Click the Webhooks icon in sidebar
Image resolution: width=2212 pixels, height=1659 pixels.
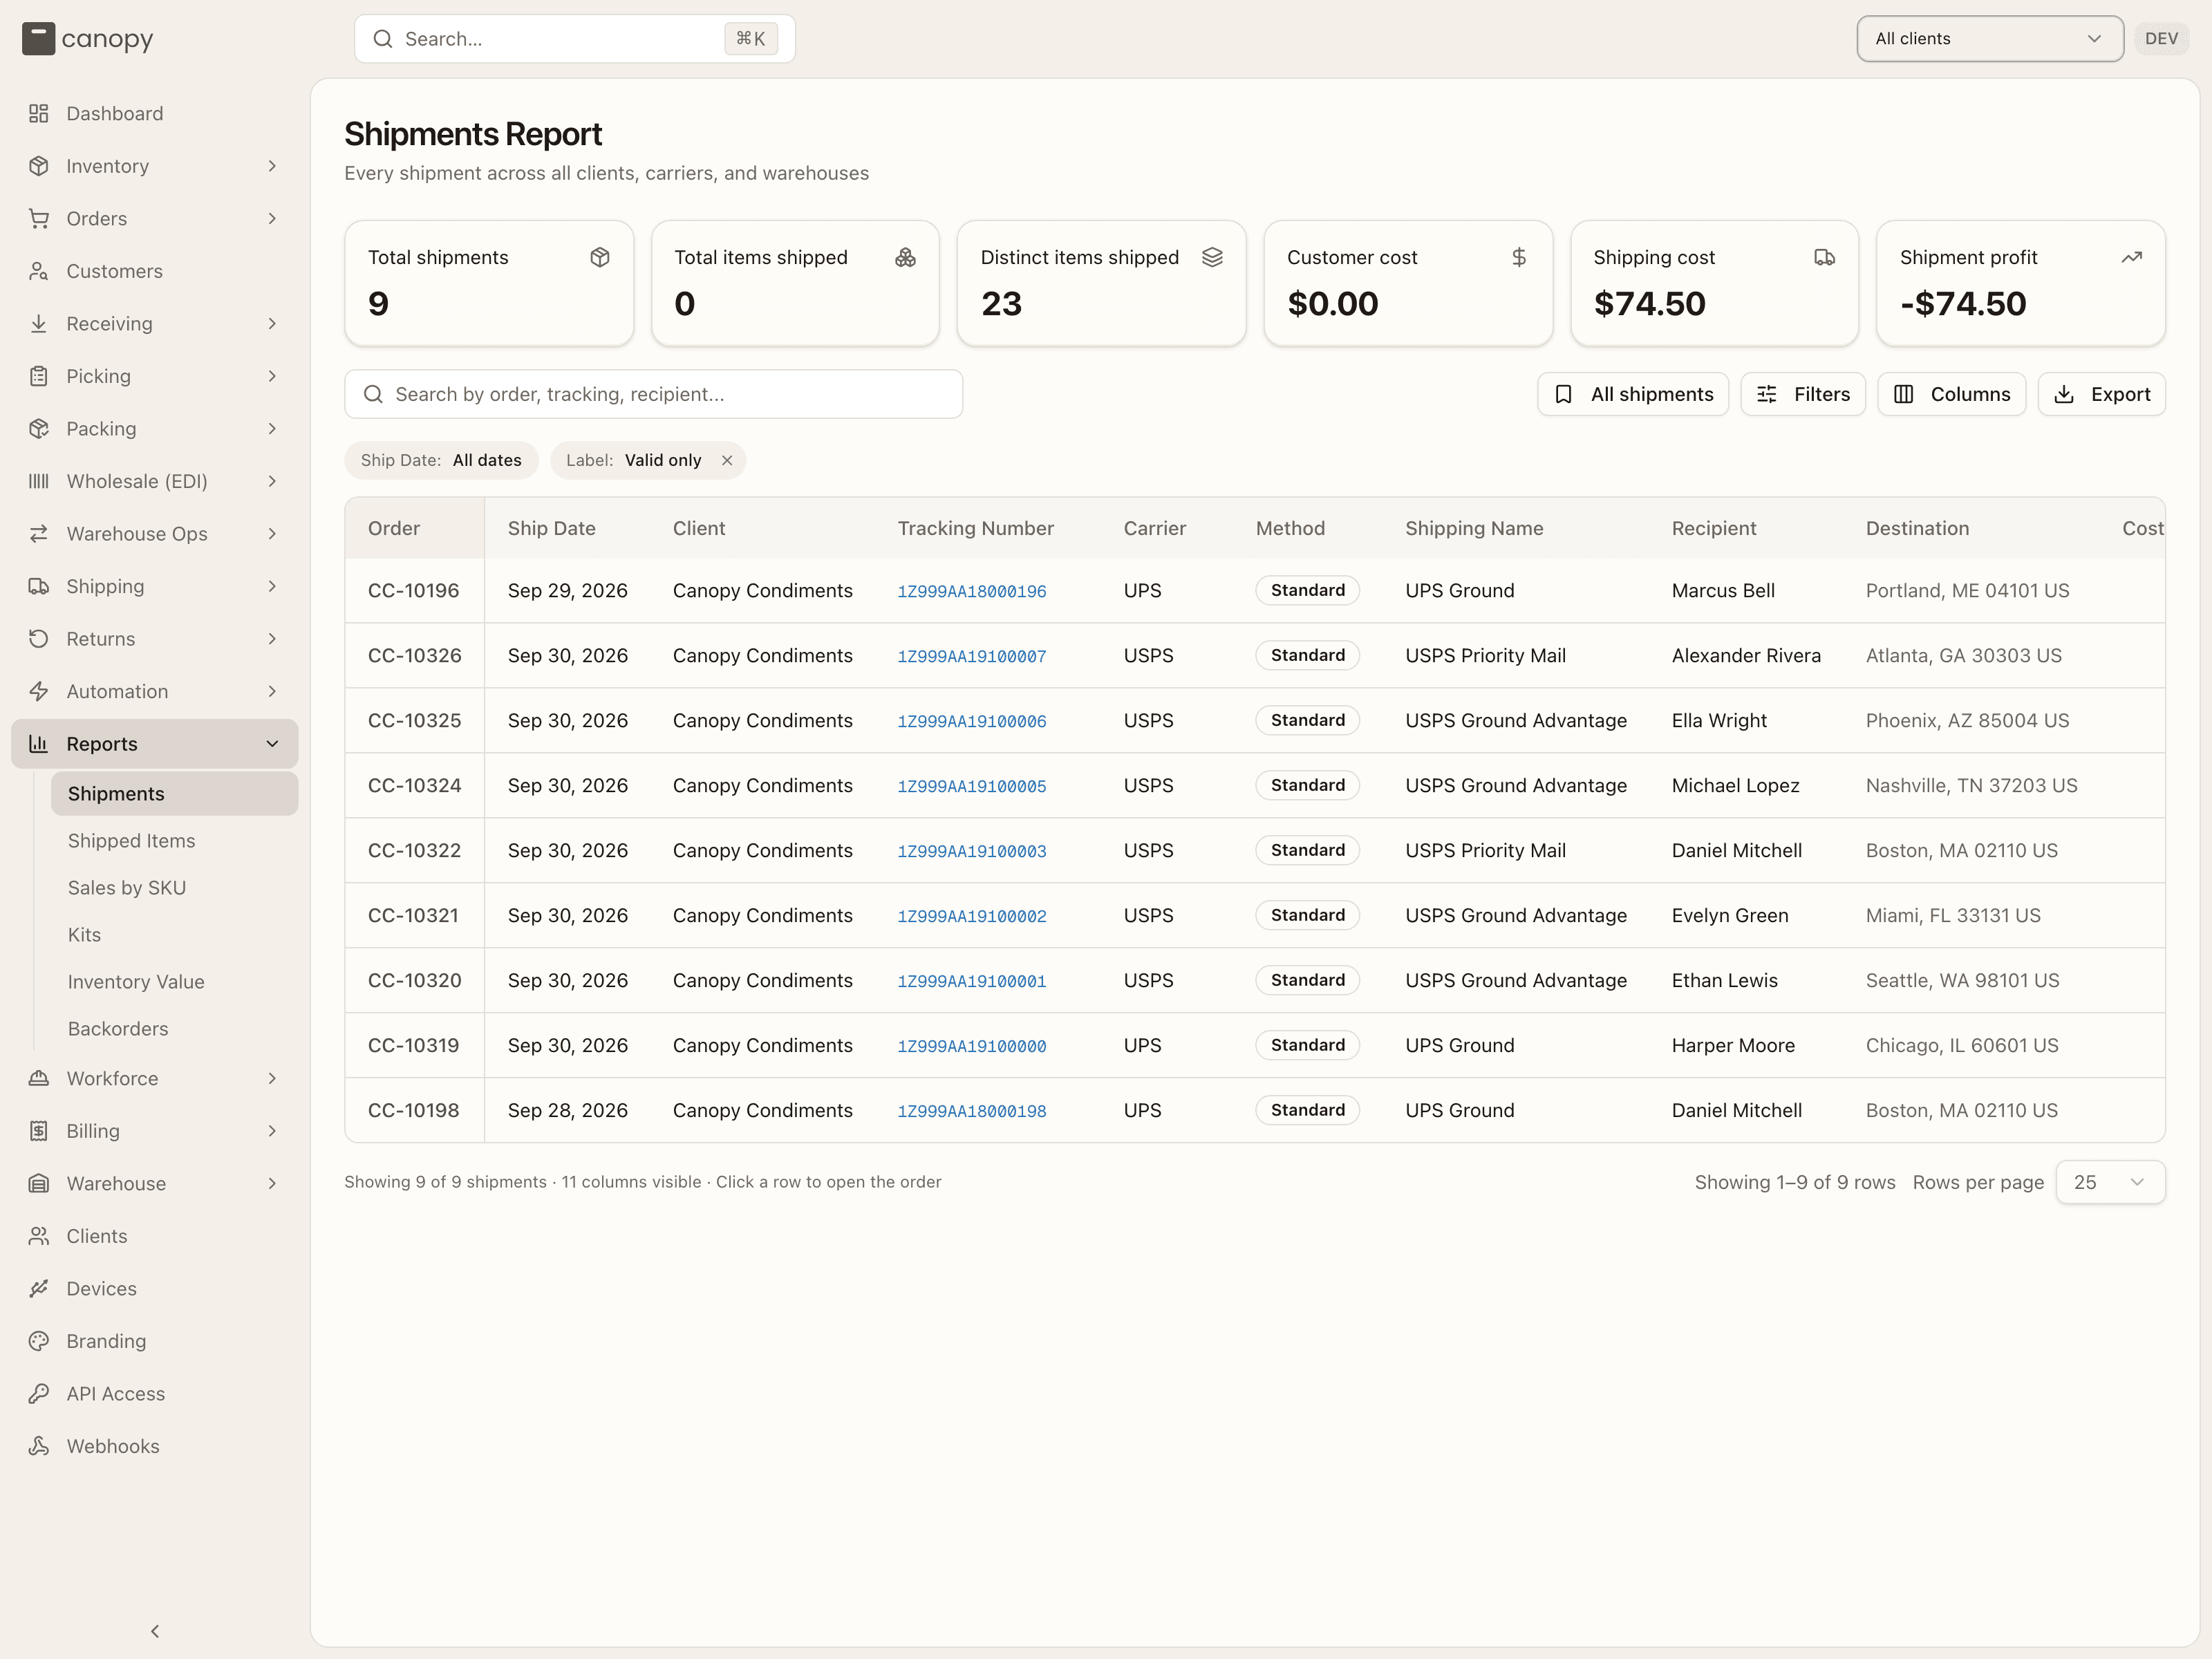tap(39, 1446)
